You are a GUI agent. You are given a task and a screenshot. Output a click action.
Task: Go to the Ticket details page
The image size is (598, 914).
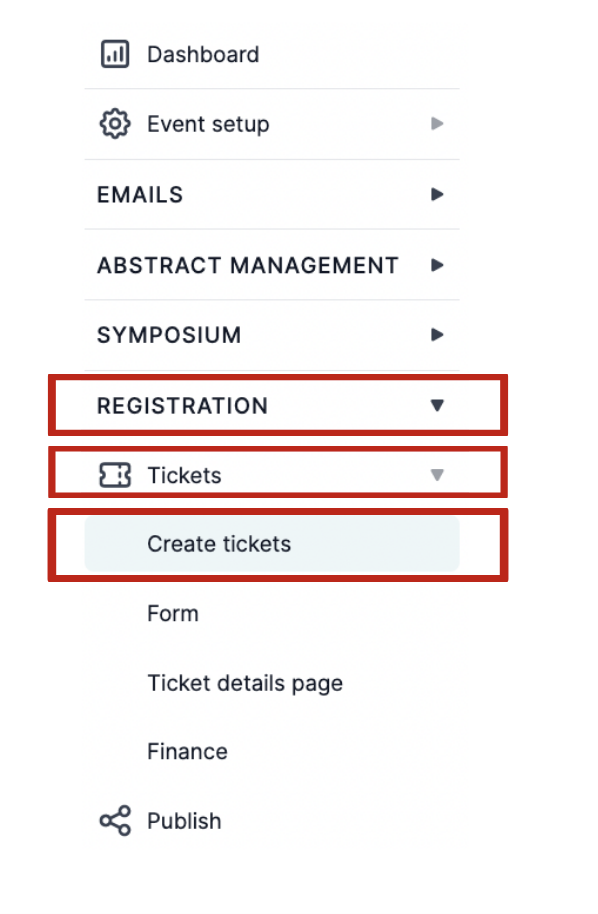[245, 682]
